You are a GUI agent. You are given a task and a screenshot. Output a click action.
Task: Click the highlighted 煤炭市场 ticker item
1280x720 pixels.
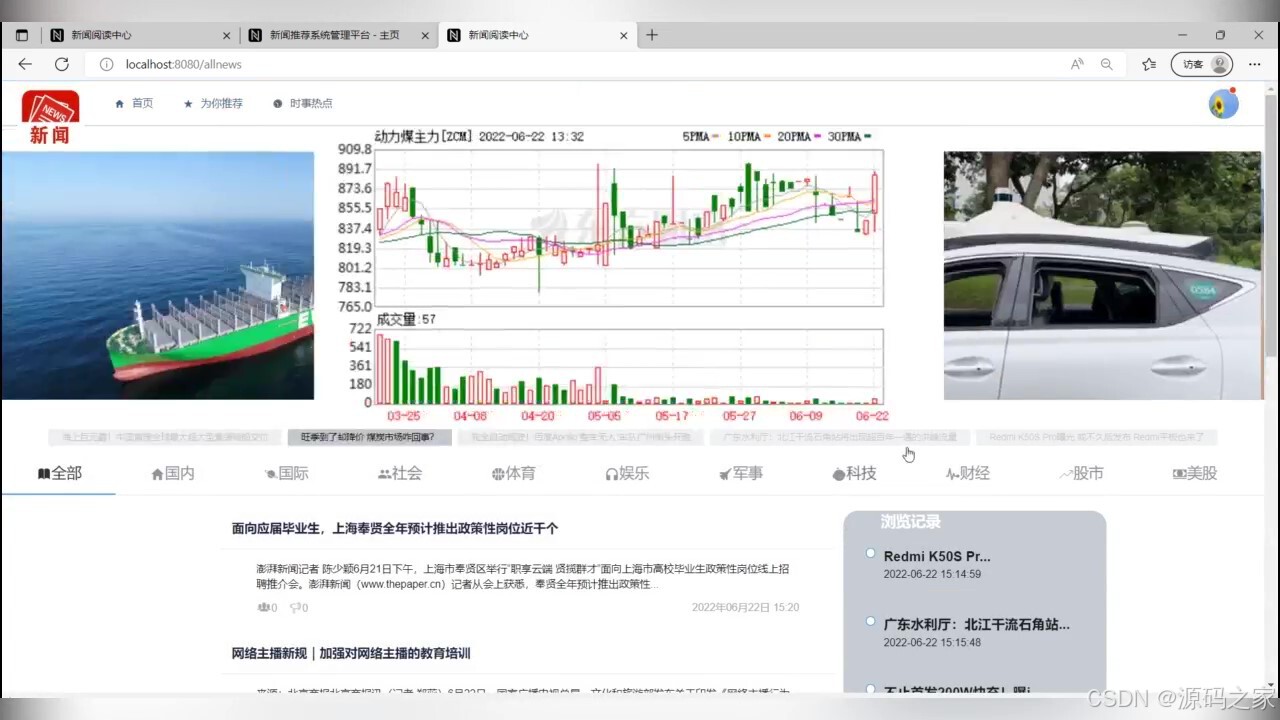[x=369, y=437]
